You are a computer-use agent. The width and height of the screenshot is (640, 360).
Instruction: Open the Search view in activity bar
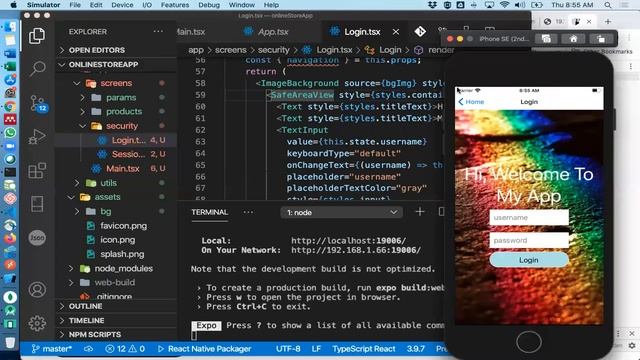(37, 69)
